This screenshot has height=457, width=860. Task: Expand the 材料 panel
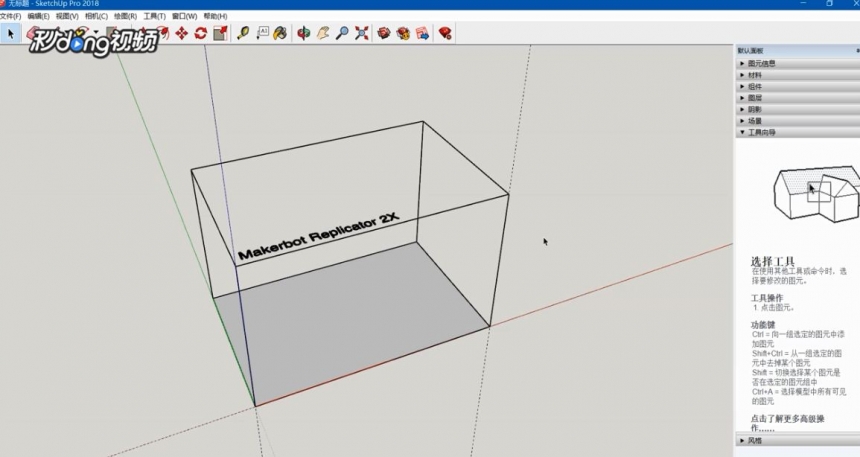[x=797, y=75]
